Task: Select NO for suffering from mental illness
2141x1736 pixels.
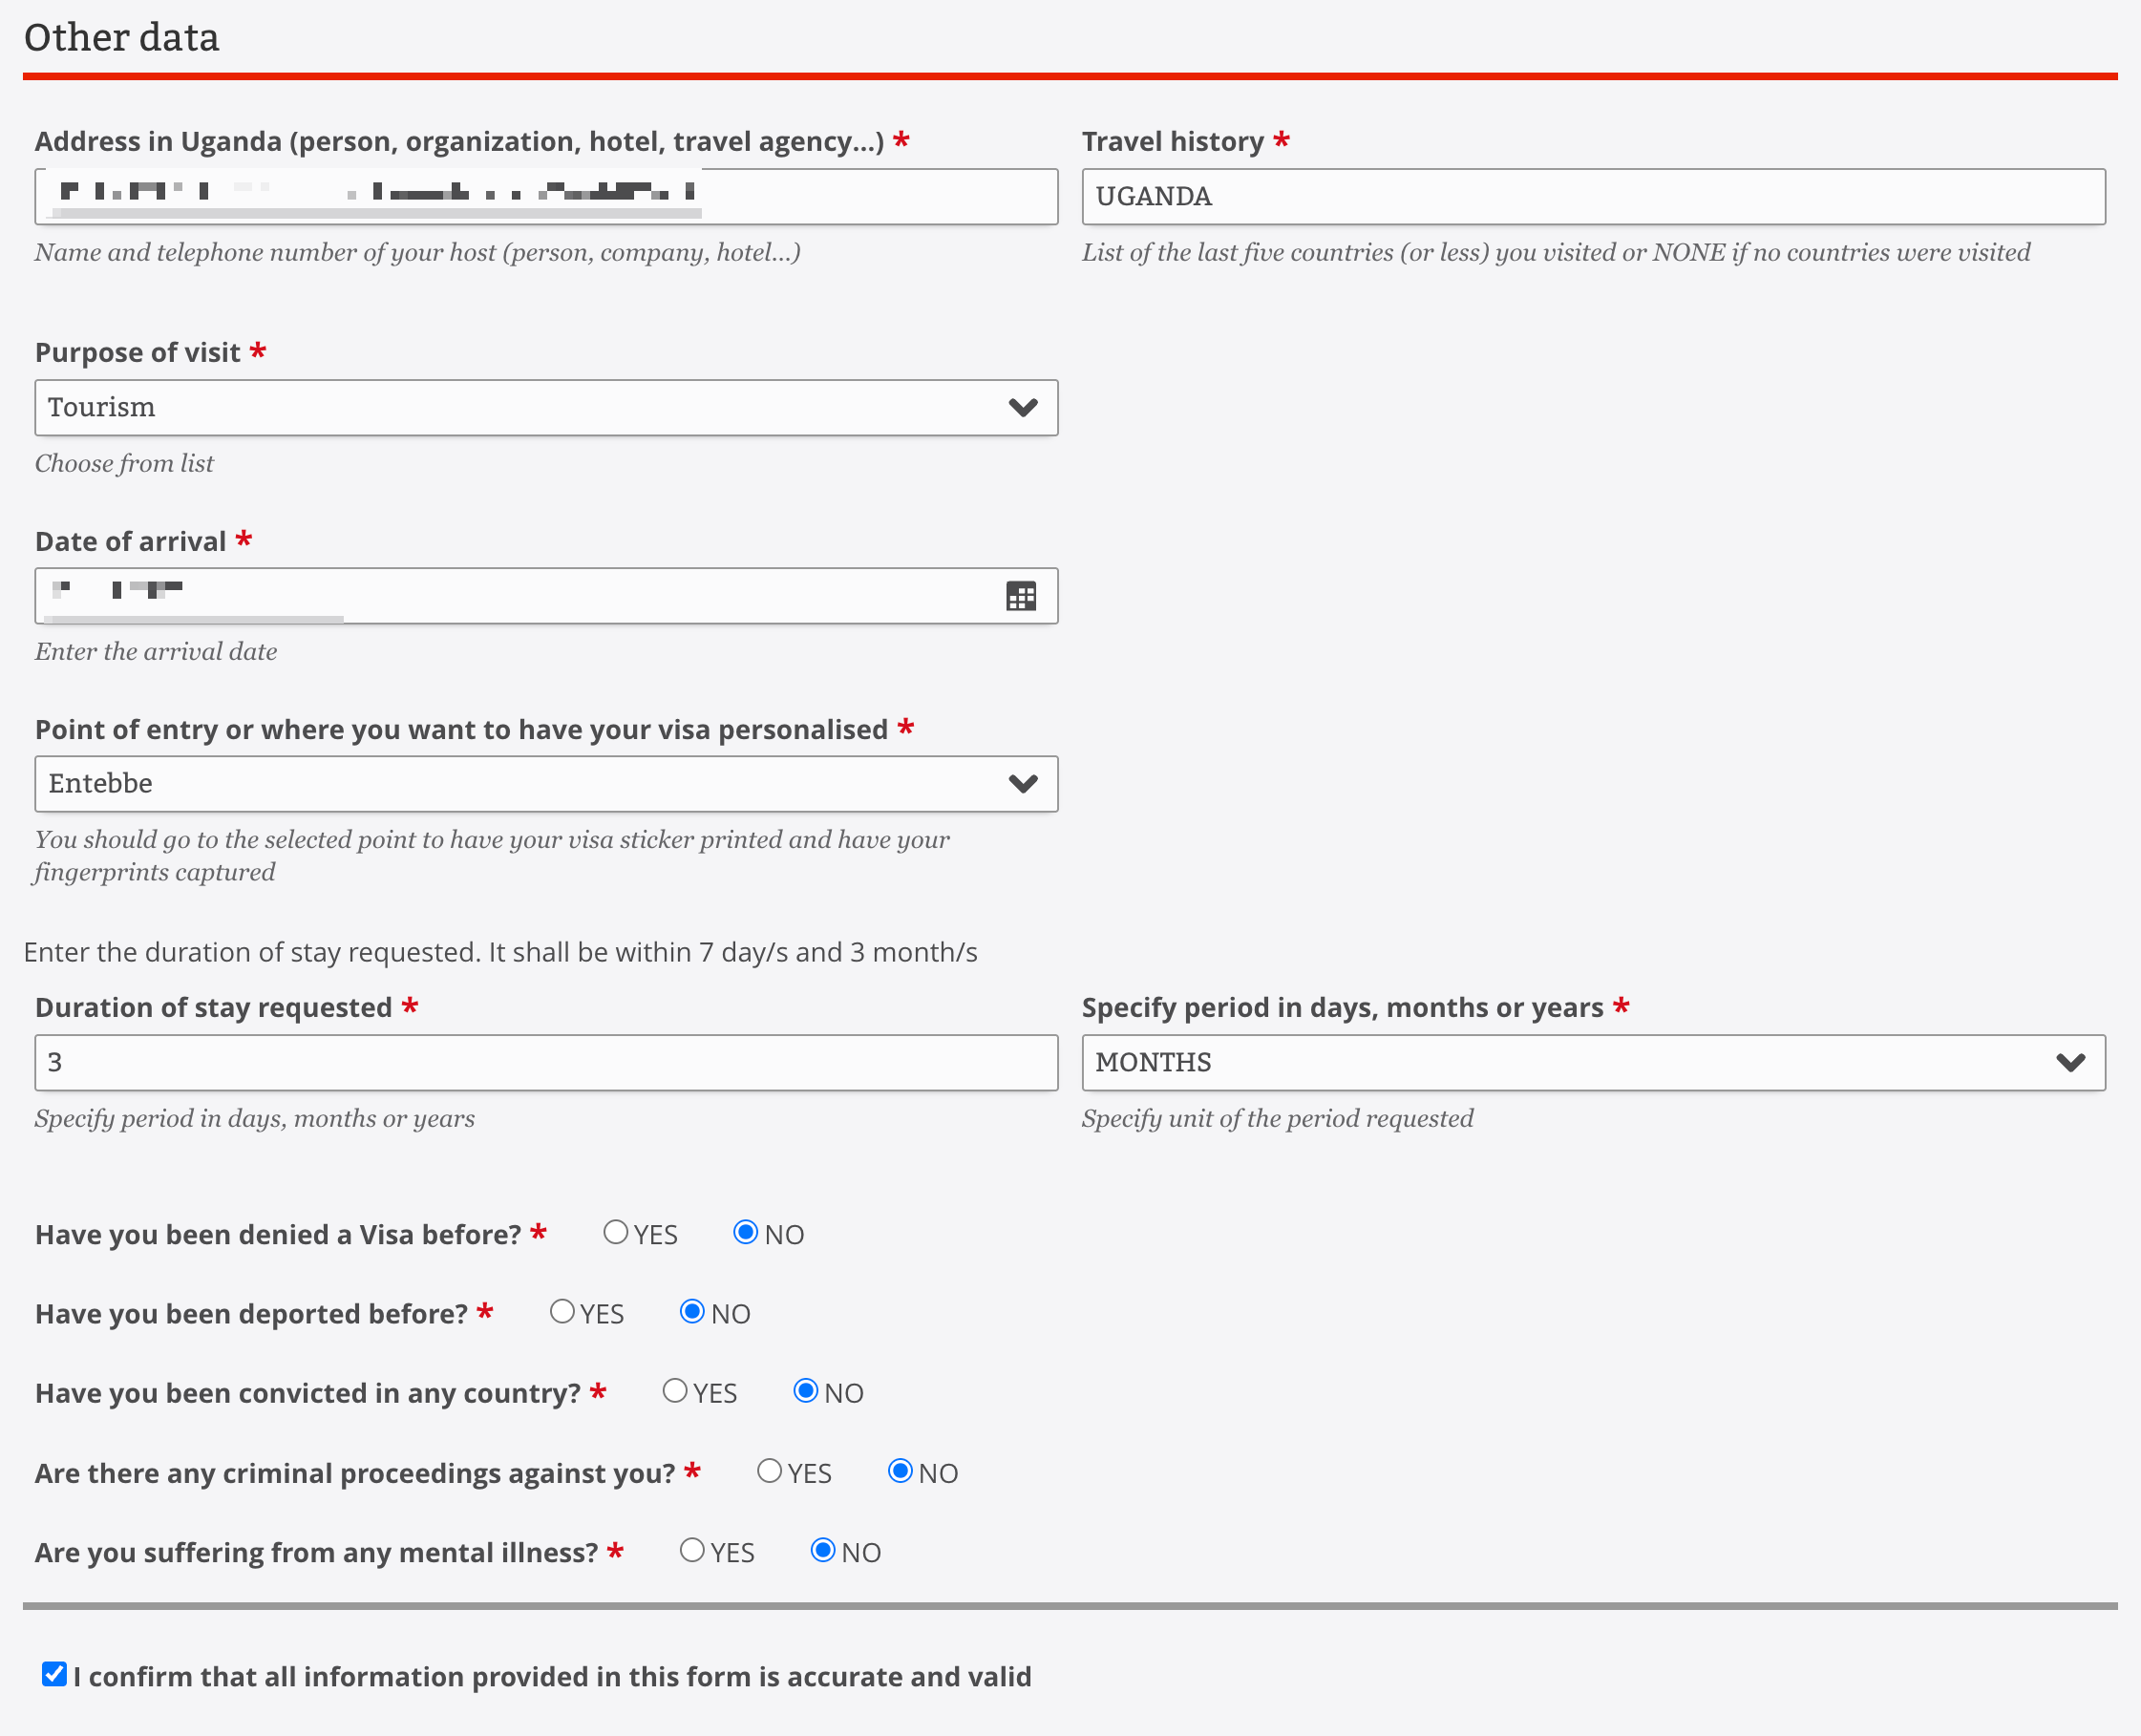Action: pos(822,1550)
